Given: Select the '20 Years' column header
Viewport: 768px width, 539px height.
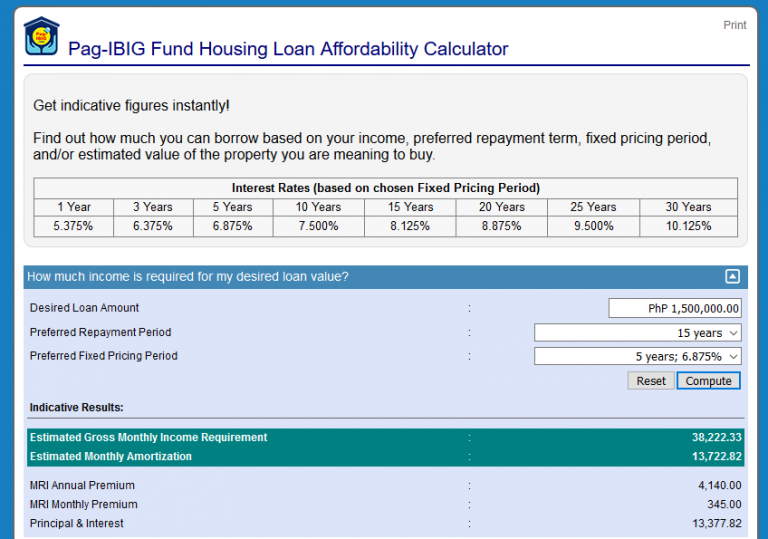Looking at the screenshot, I should [502, 207].
